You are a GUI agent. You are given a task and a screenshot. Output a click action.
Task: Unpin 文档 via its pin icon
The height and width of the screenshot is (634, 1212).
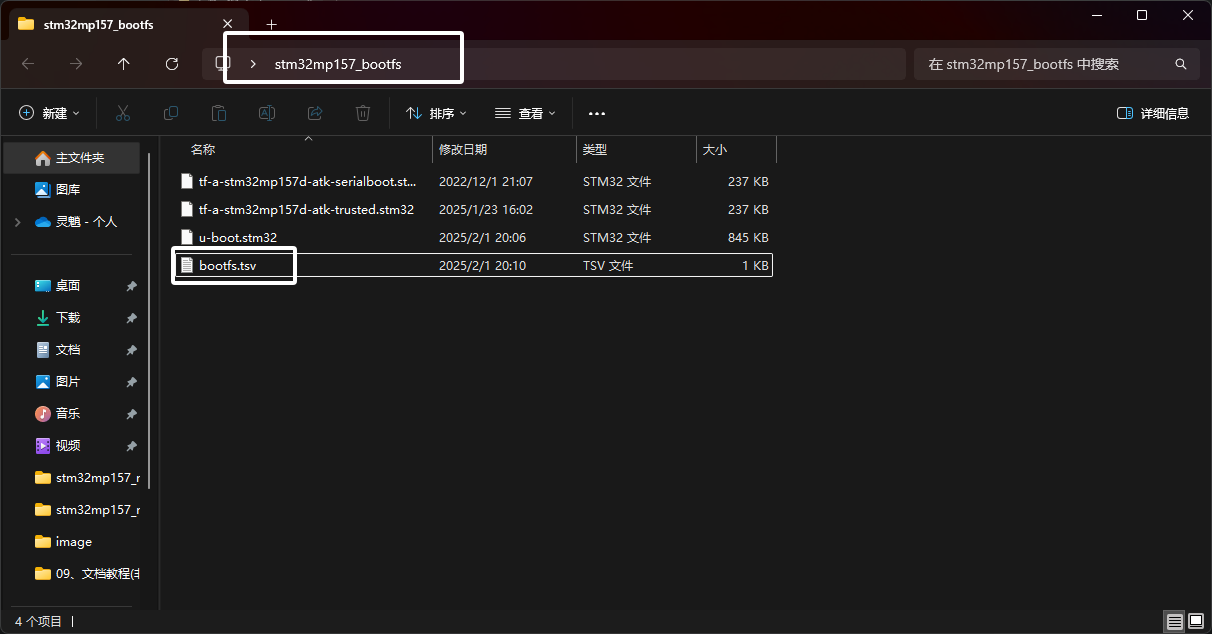pyautogui.click(x=131, y=350)
